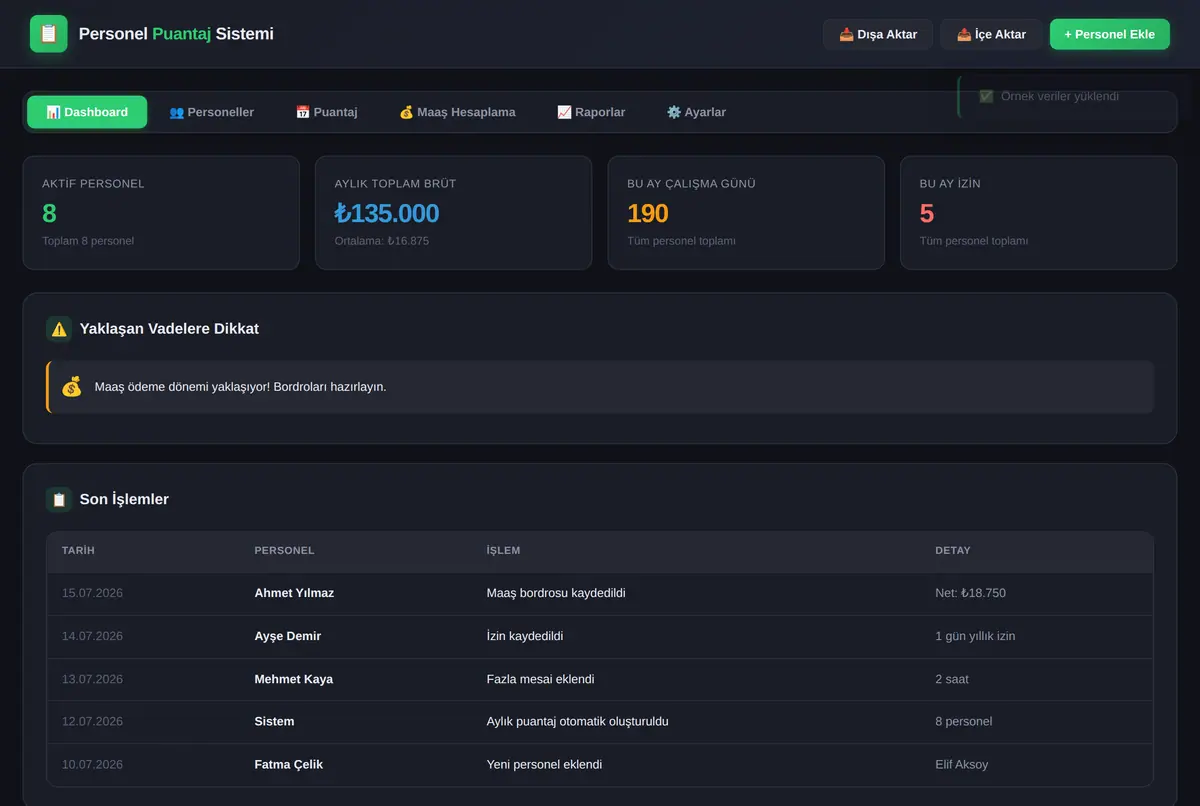
Task: Click the 'Maaş bordrosu kaydedildi' entry
Action: [556, 593]
